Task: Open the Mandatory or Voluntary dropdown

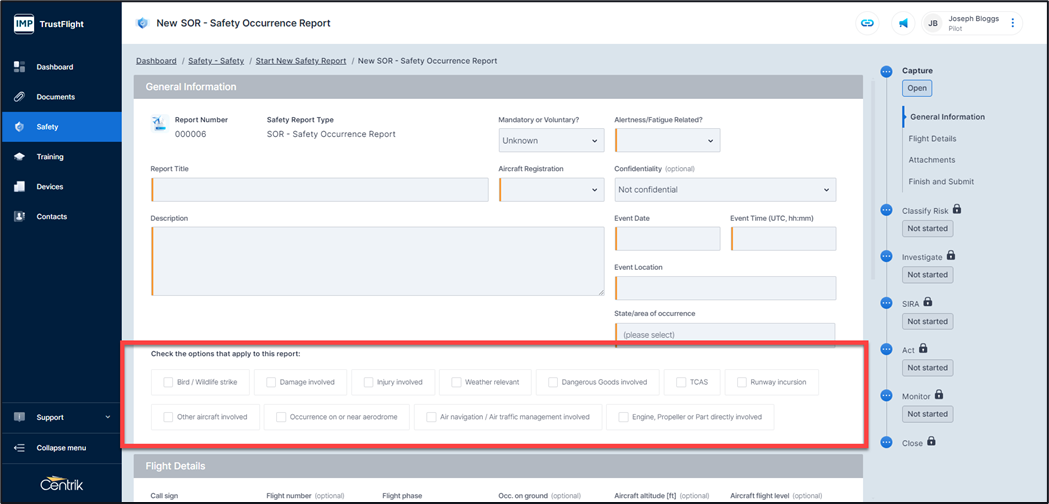Action: [550, 141]
